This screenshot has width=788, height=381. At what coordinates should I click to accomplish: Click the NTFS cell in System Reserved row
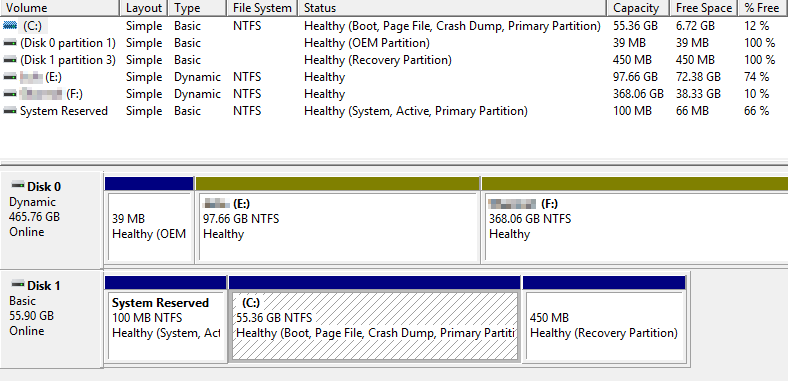247,111
